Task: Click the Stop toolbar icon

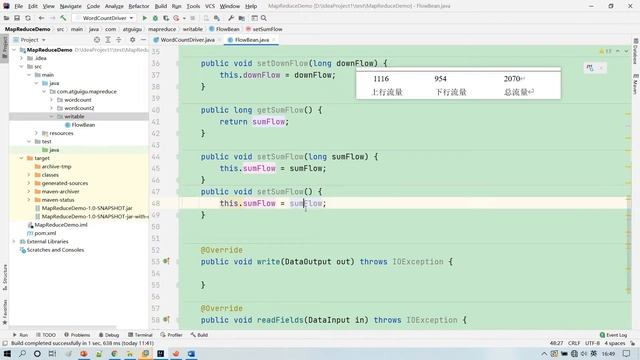Action: (x=193, y=18)
